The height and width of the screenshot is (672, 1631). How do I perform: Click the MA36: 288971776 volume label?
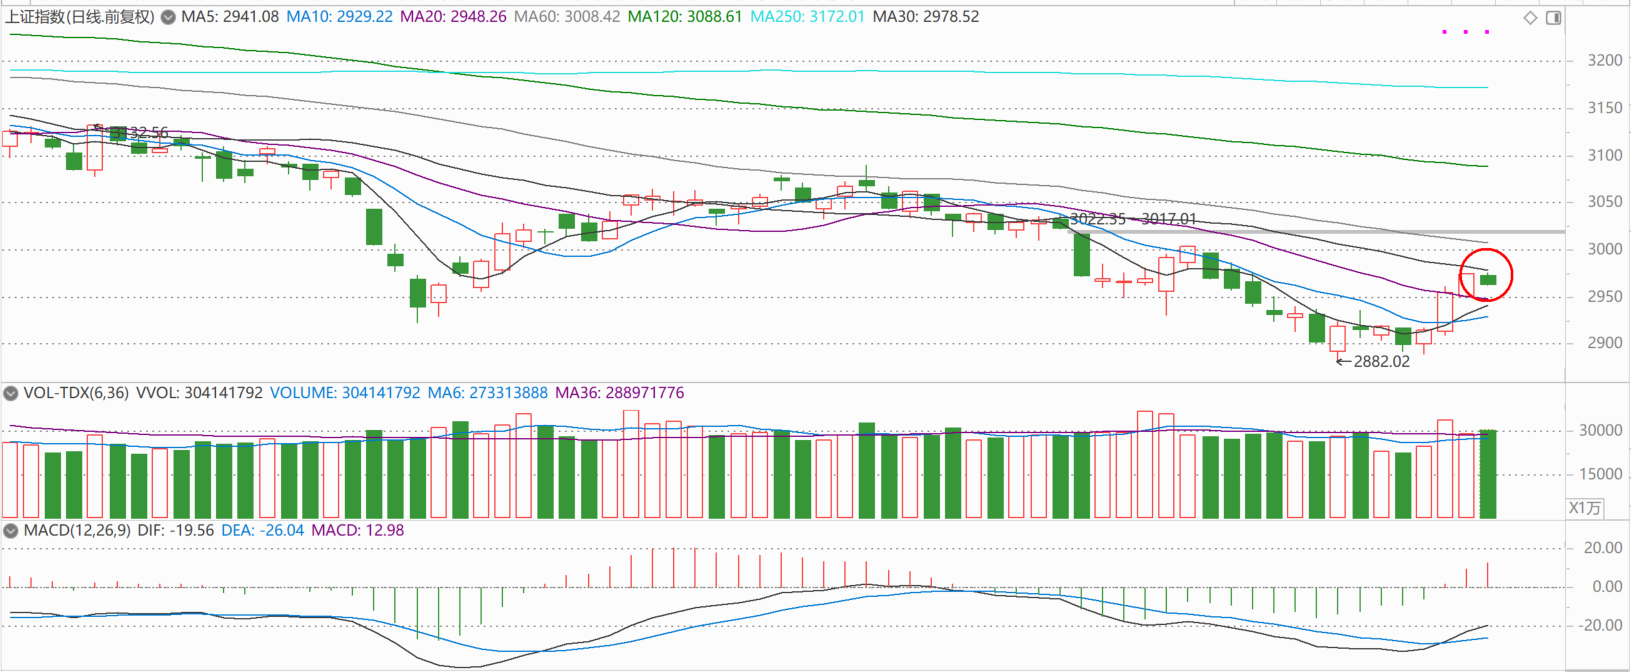pos(620,393)
